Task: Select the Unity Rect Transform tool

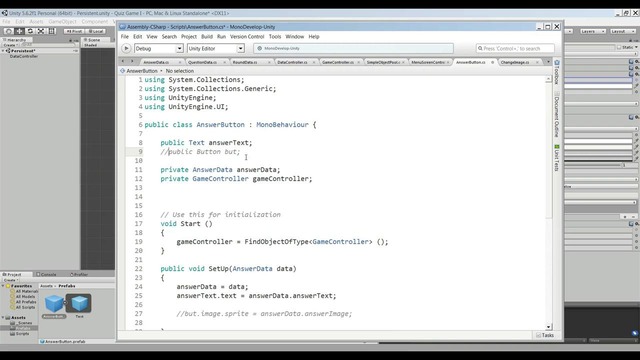Action: click(52, 31)
